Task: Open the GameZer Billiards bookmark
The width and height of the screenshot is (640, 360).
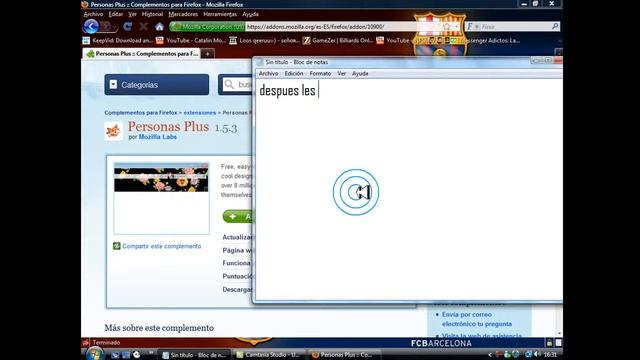Action: [x=338, y=40]
